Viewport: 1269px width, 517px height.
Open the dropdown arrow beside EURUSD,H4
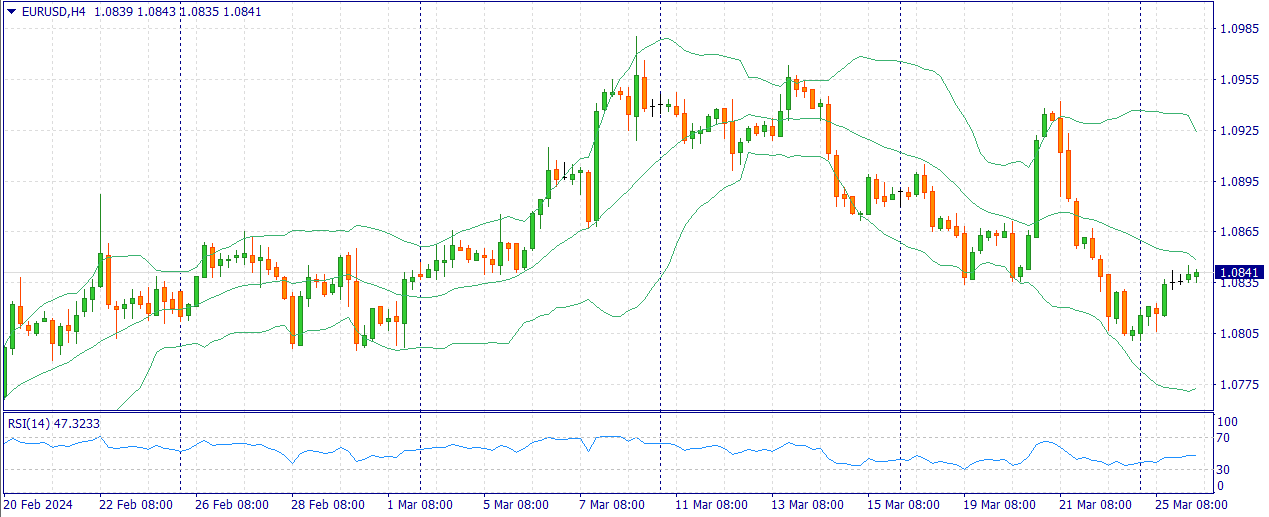pos(11,11)
